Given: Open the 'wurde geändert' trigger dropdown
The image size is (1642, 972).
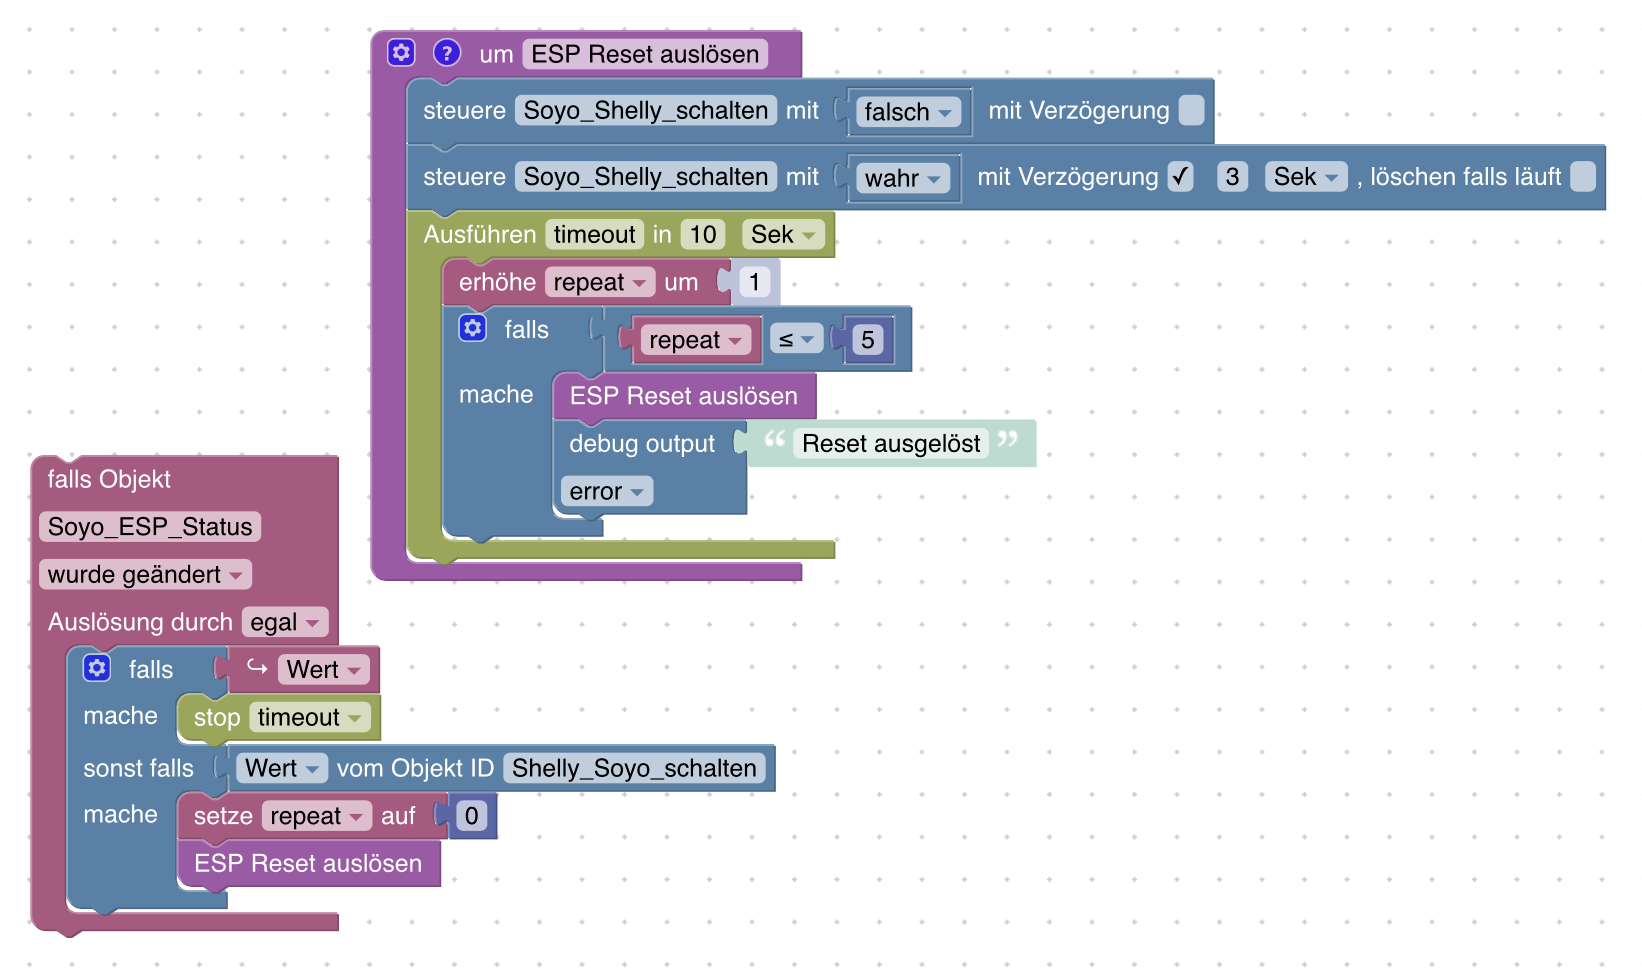Looking at the screenshot, I should pos(145,575).
